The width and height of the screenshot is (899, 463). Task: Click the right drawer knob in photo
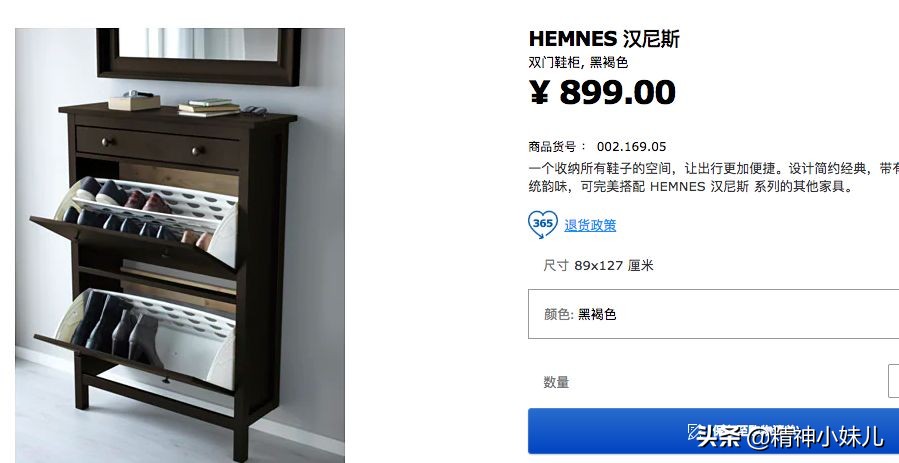coord(196,151)
